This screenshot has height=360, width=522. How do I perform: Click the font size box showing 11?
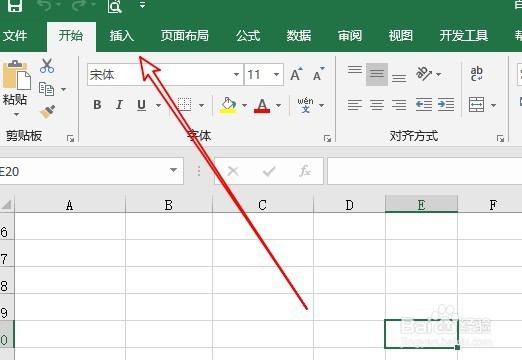click(x=258, y=75)
